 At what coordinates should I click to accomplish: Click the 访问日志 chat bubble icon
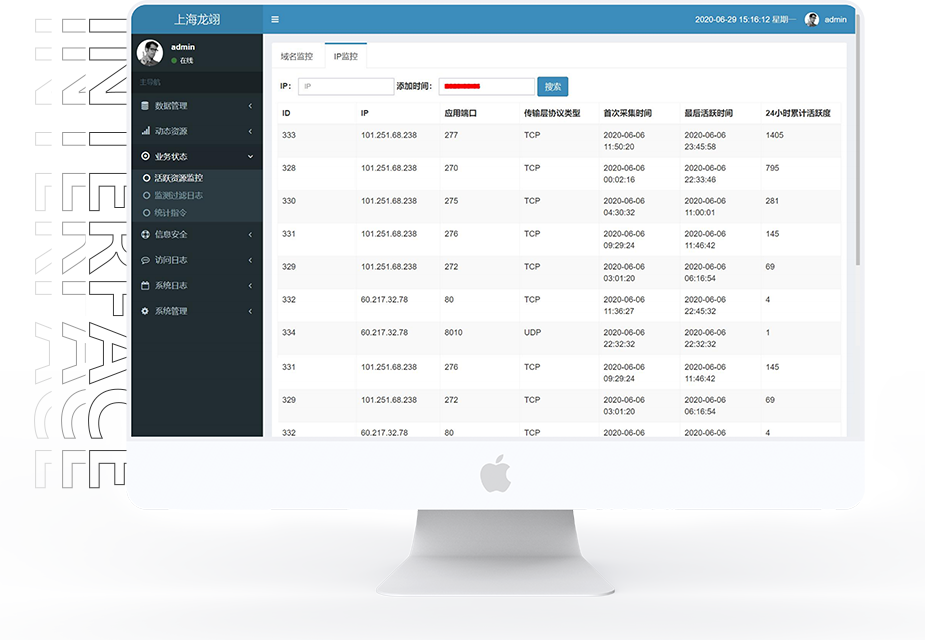pyautogui.click(x=145, y=260)
